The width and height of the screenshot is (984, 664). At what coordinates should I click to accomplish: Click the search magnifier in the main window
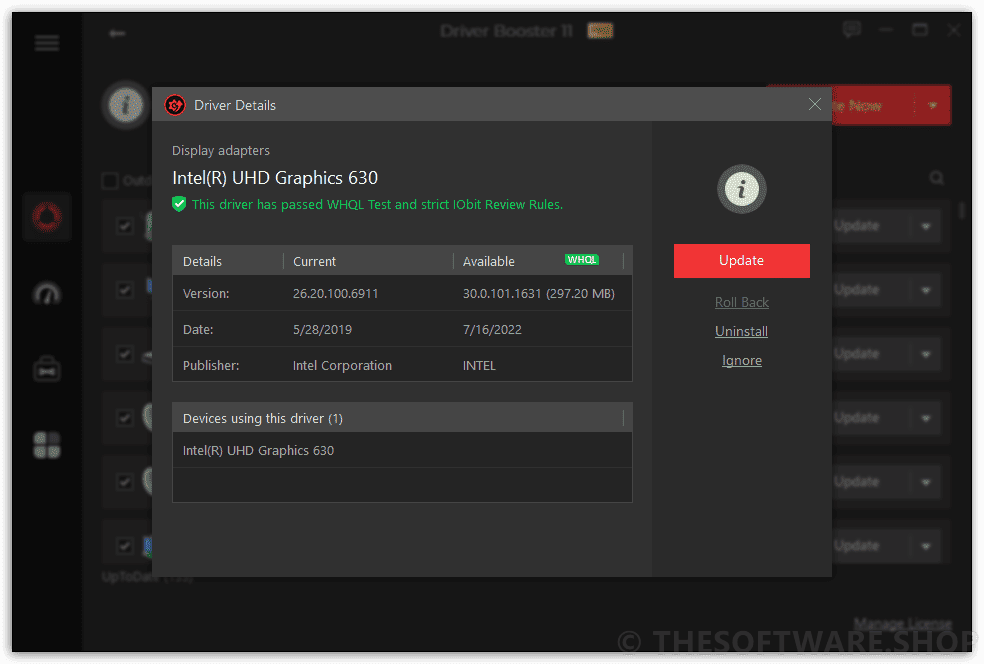[x=937, y=178]
